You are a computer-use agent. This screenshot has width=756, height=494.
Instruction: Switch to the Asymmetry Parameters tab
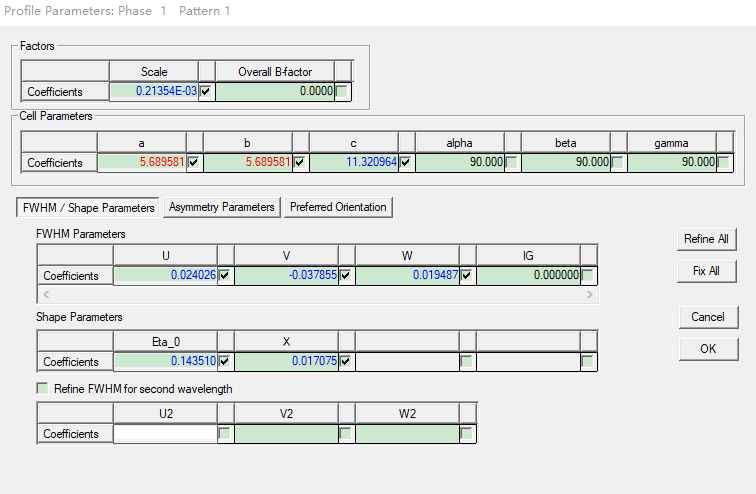pos(221,207)
